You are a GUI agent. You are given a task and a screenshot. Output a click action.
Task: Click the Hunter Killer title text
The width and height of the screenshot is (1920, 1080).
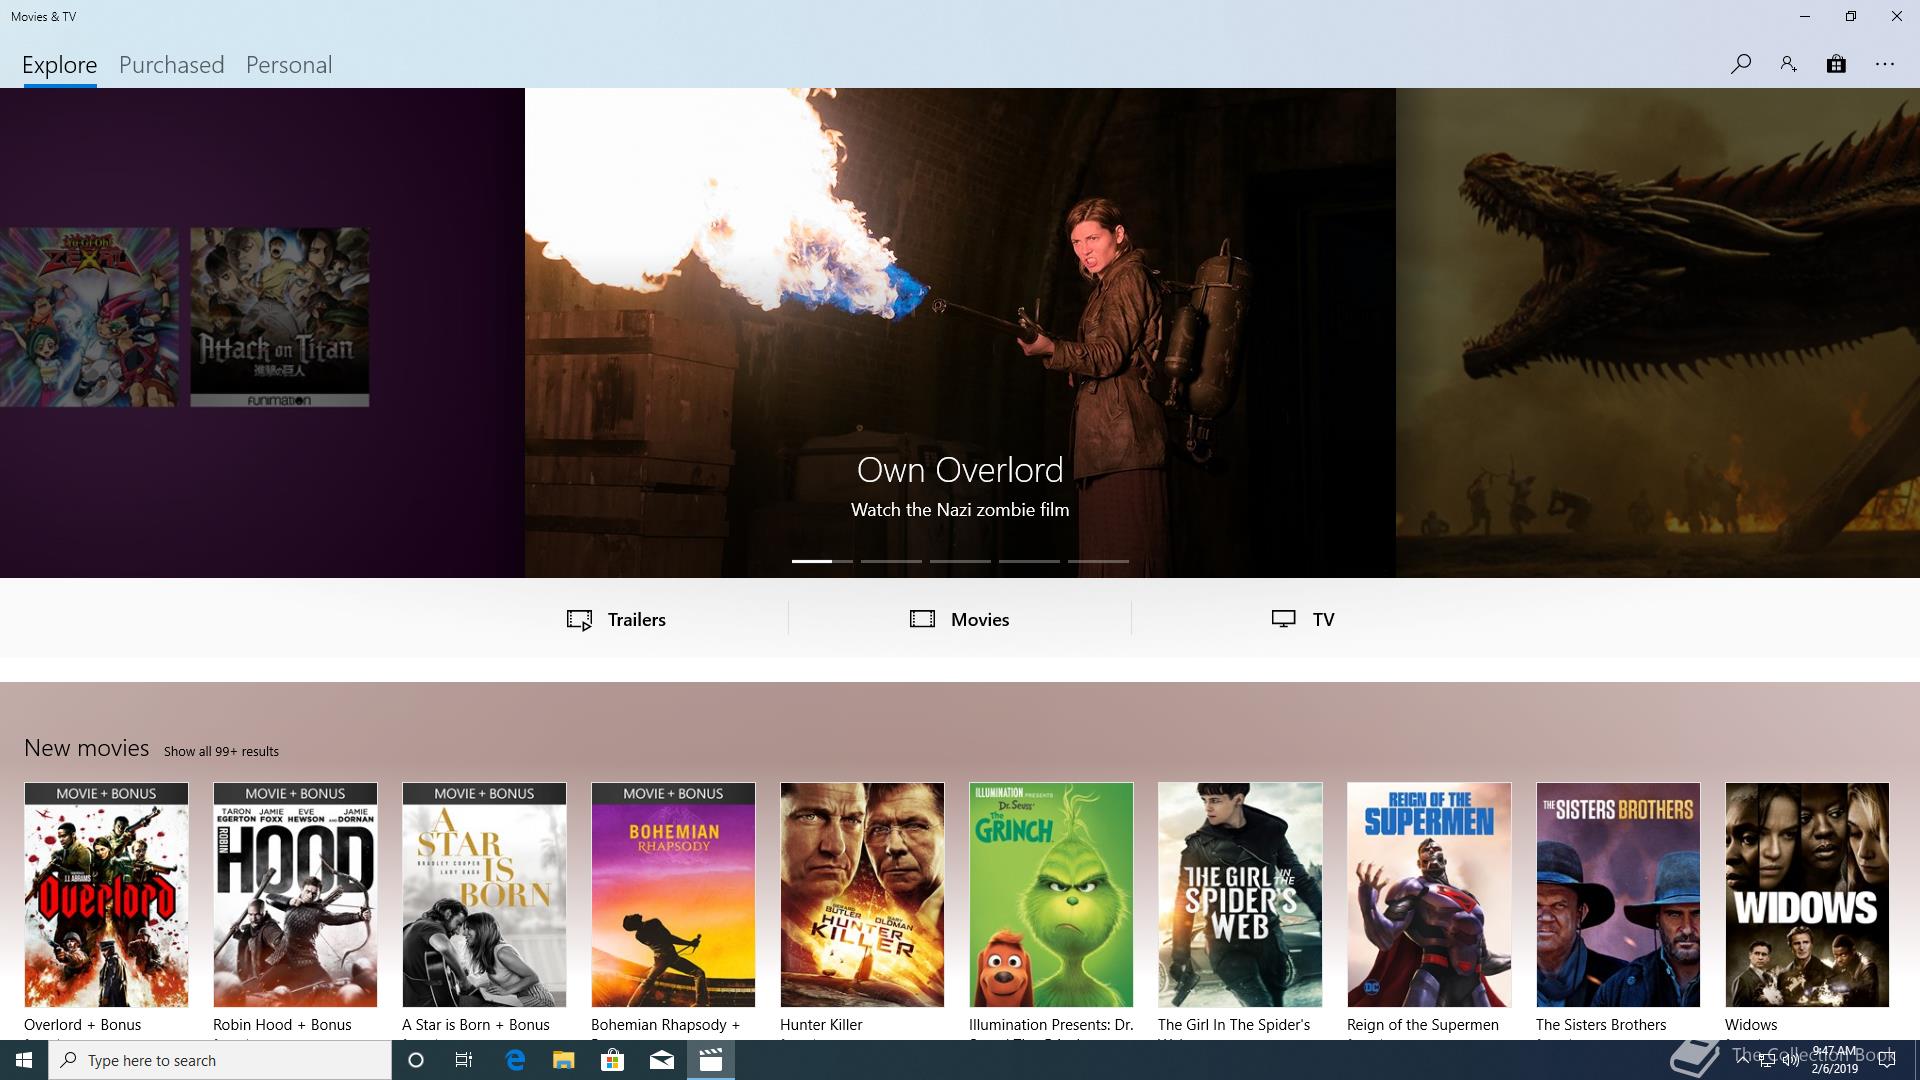(x=821, y=1025)
